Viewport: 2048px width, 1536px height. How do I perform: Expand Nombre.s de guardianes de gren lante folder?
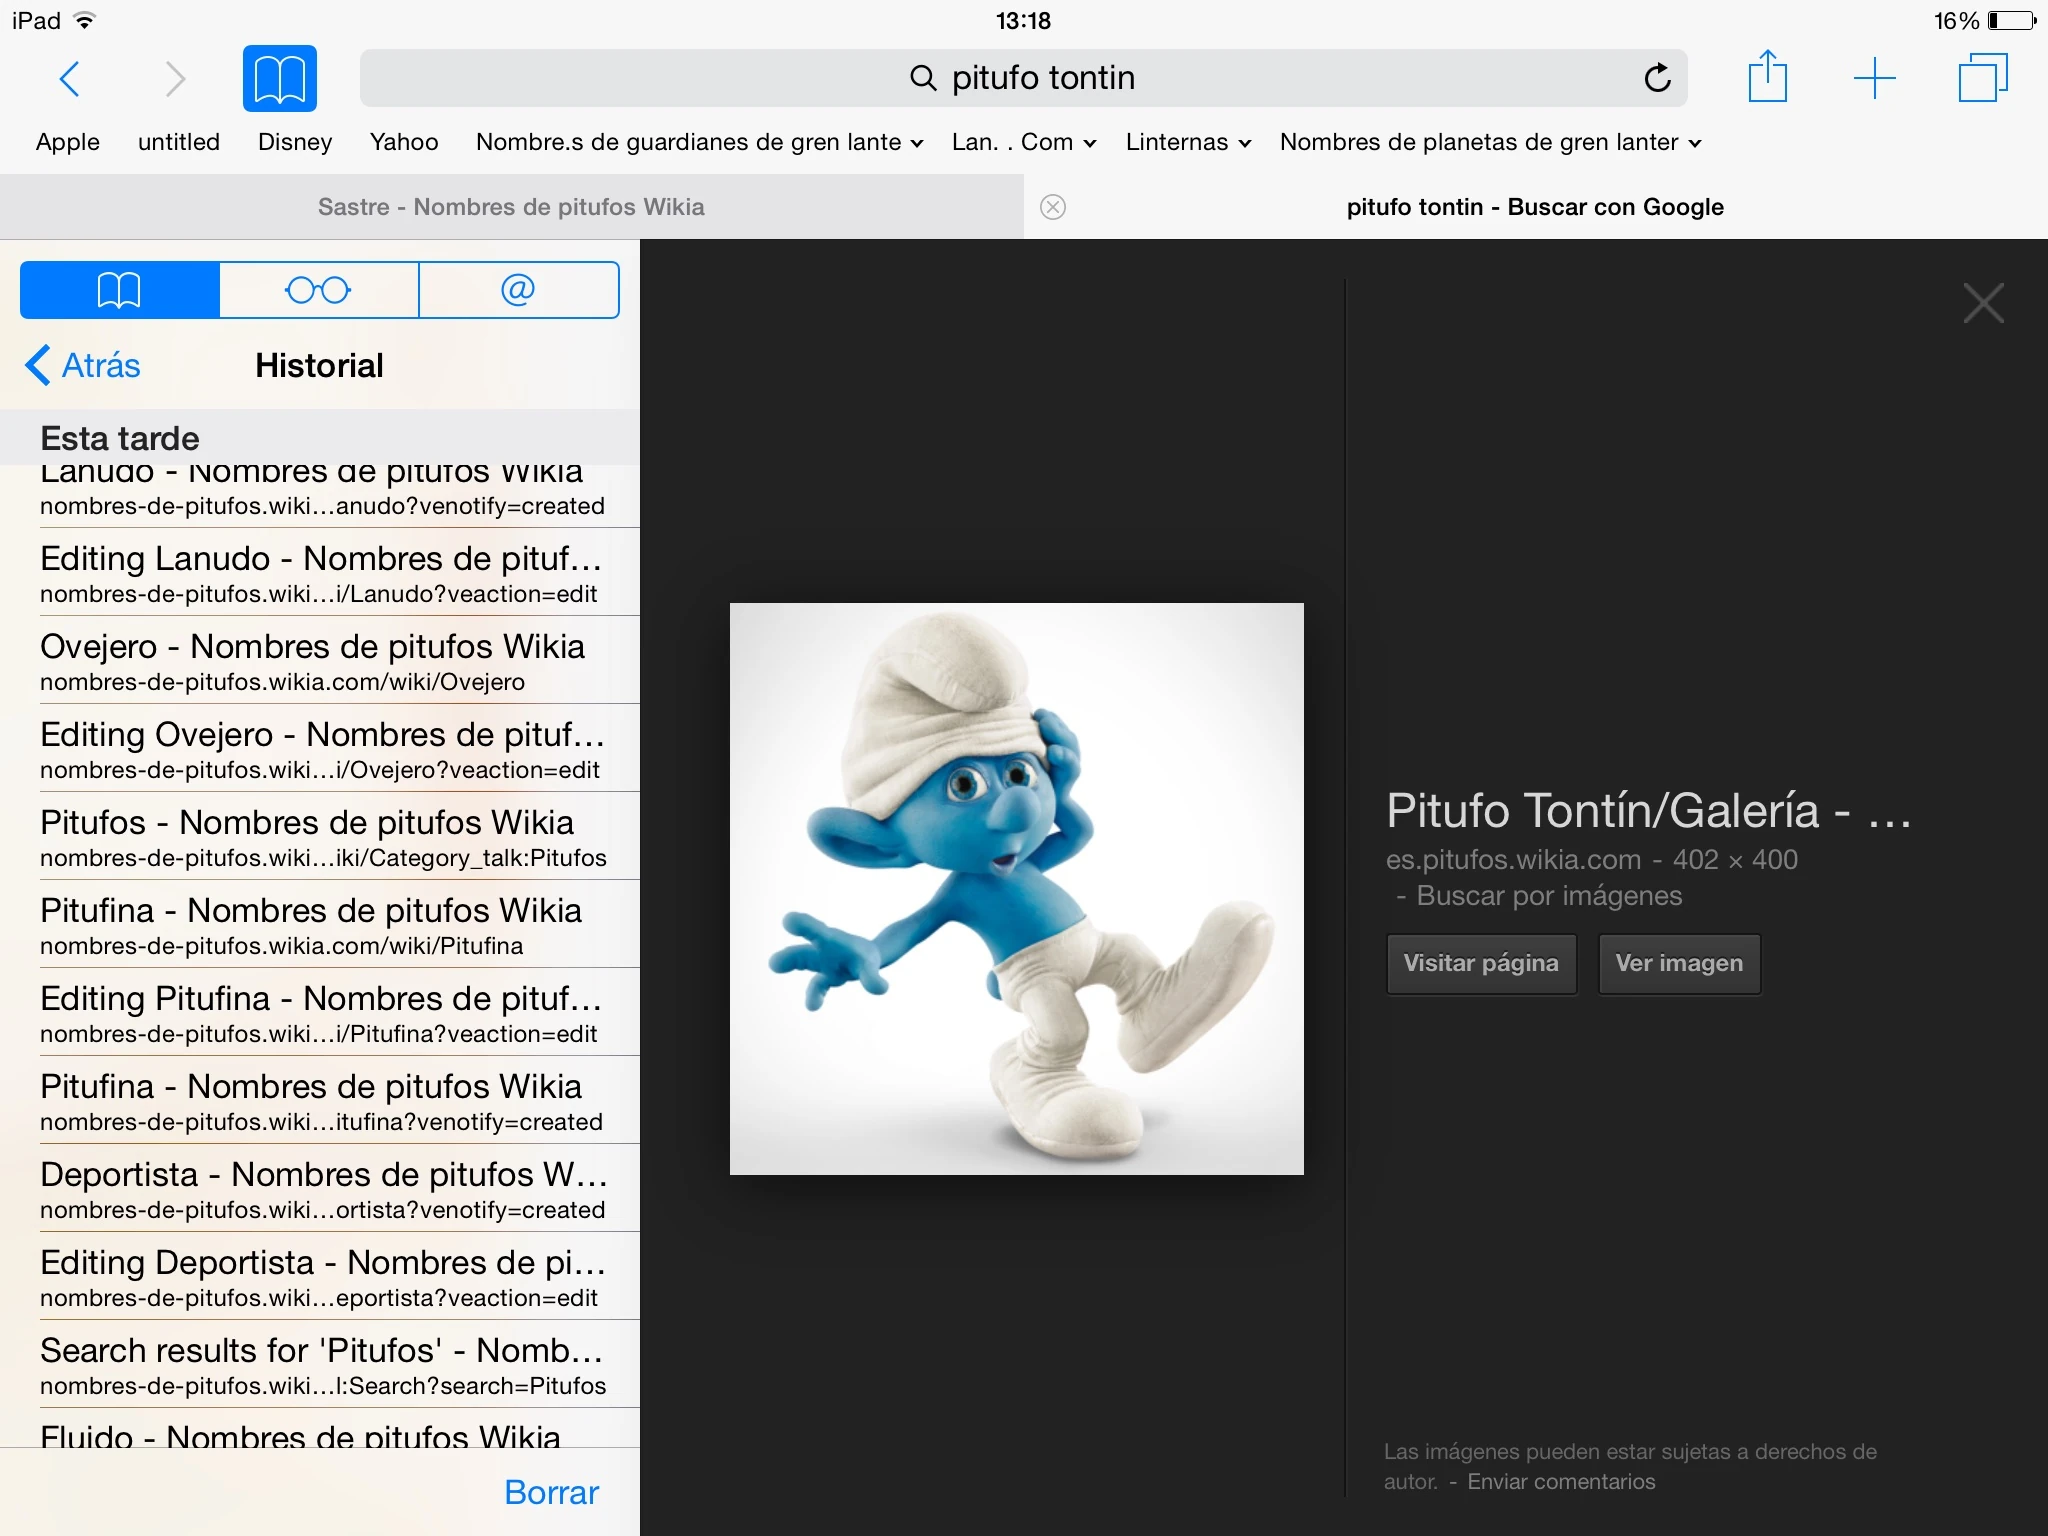pos(699,142)
